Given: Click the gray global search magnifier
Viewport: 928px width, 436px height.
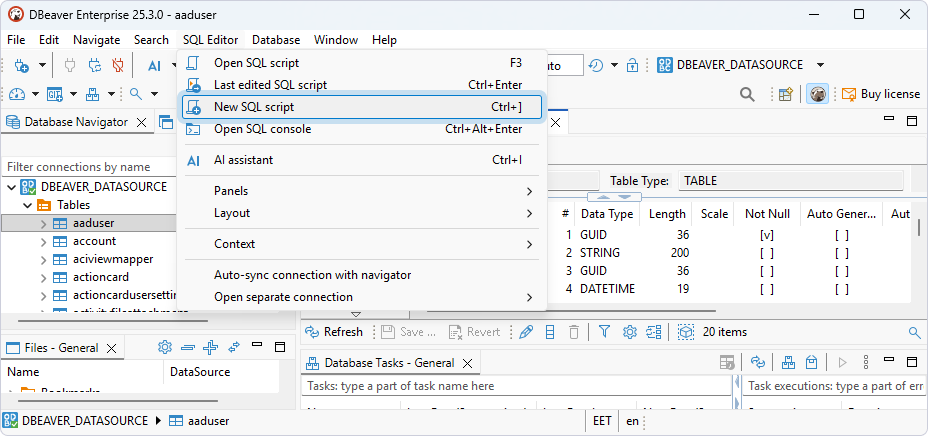Looking at the screenshot, I should tap(747, 94).
